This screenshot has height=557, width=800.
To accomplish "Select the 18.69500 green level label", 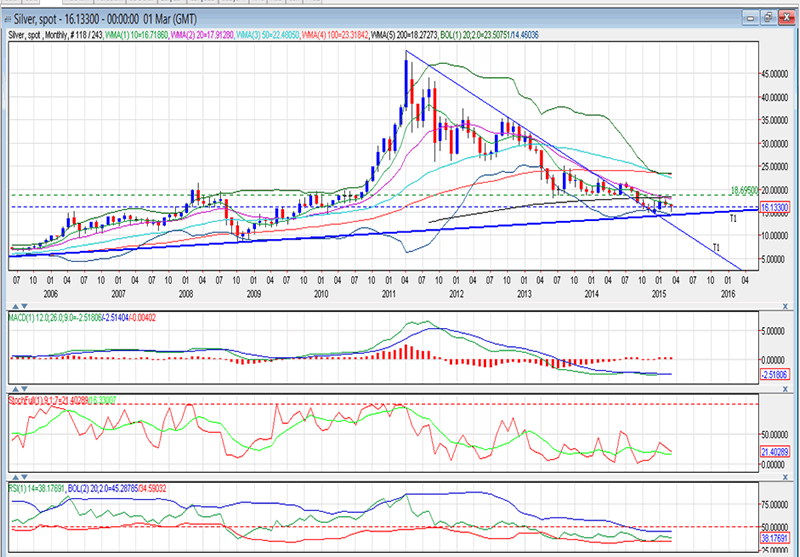I will click(x=740, y=189).
